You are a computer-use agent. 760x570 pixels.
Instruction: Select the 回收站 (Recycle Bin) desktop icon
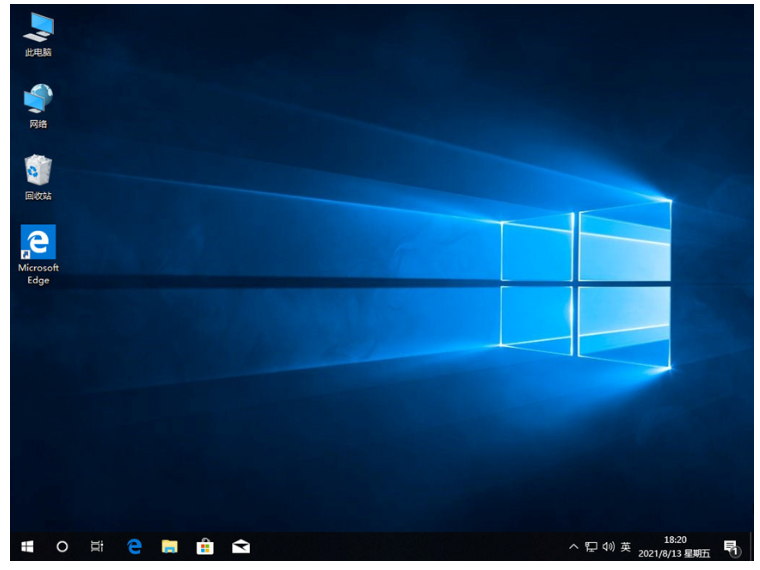tap(38, 175)
